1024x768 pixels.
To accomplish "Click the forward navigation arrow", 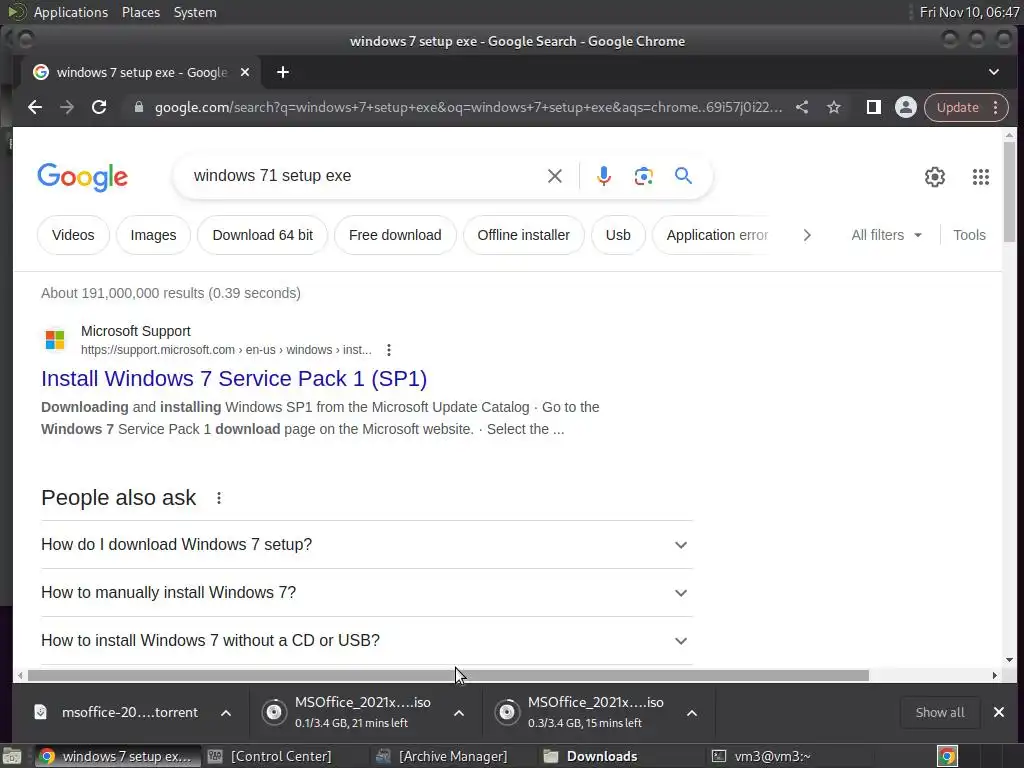I will [67, 107].
